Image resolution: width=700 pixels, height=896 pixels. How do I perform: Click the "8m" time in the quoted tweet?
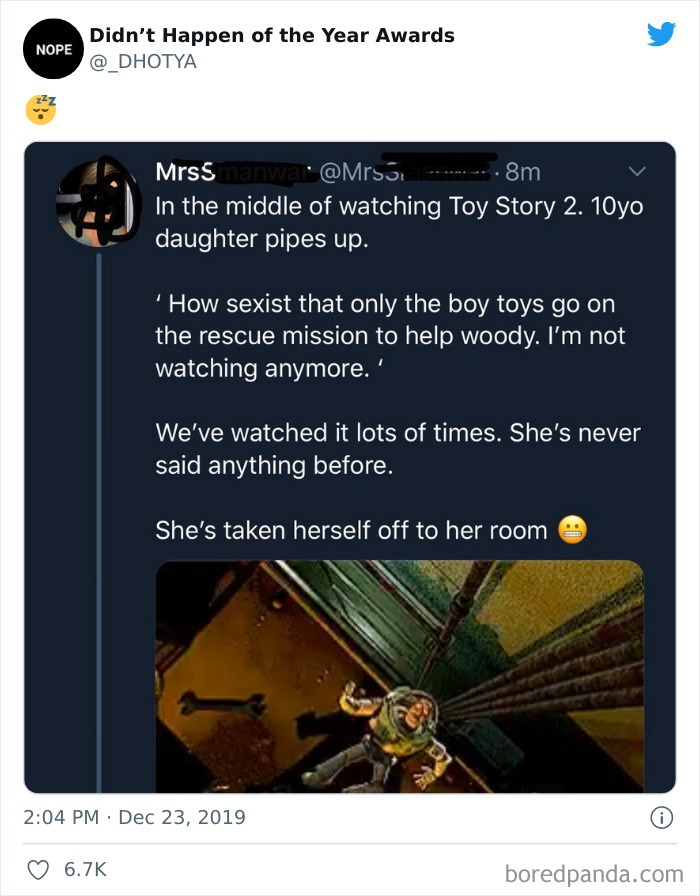[x=523, y=172]
